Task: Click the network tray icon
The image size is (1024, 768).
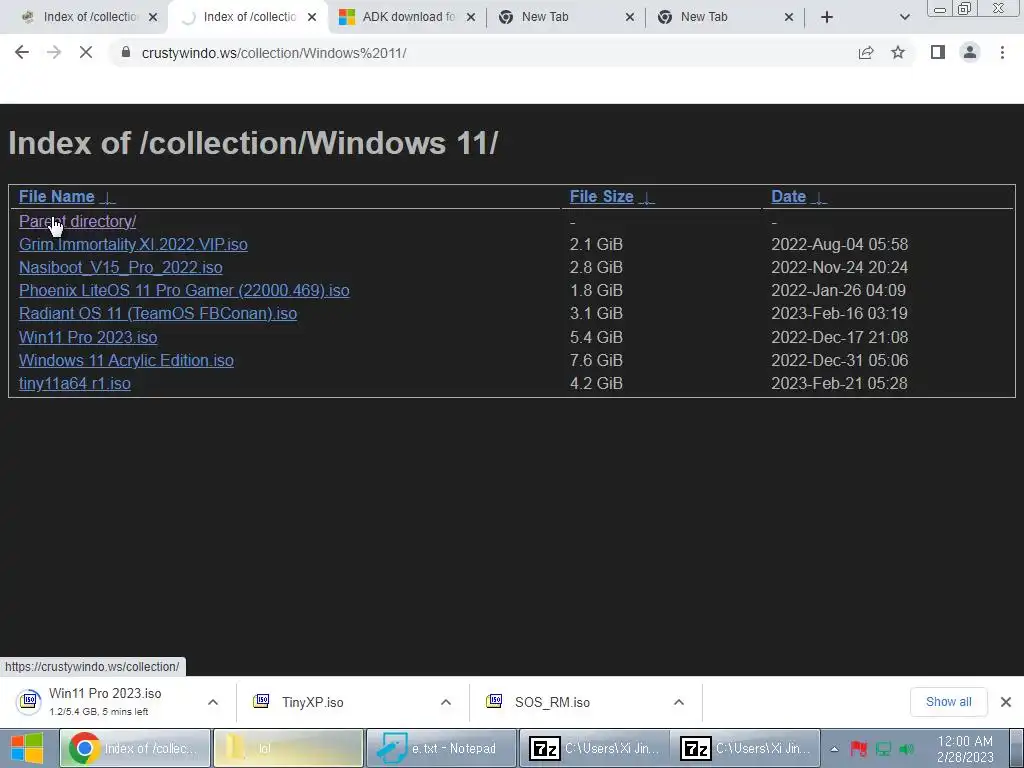Action: [883, 749]
